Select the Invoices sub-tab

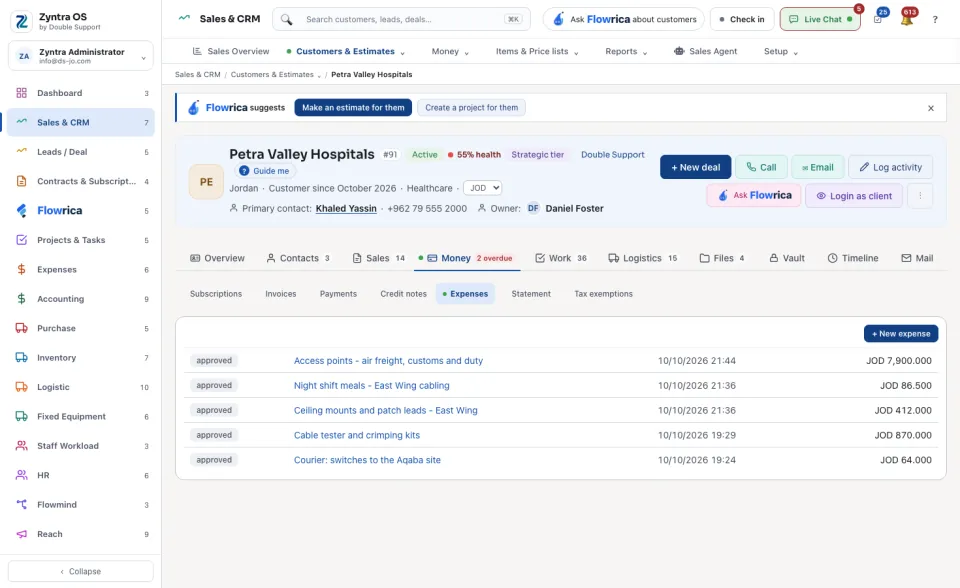(x=280, y=294)
